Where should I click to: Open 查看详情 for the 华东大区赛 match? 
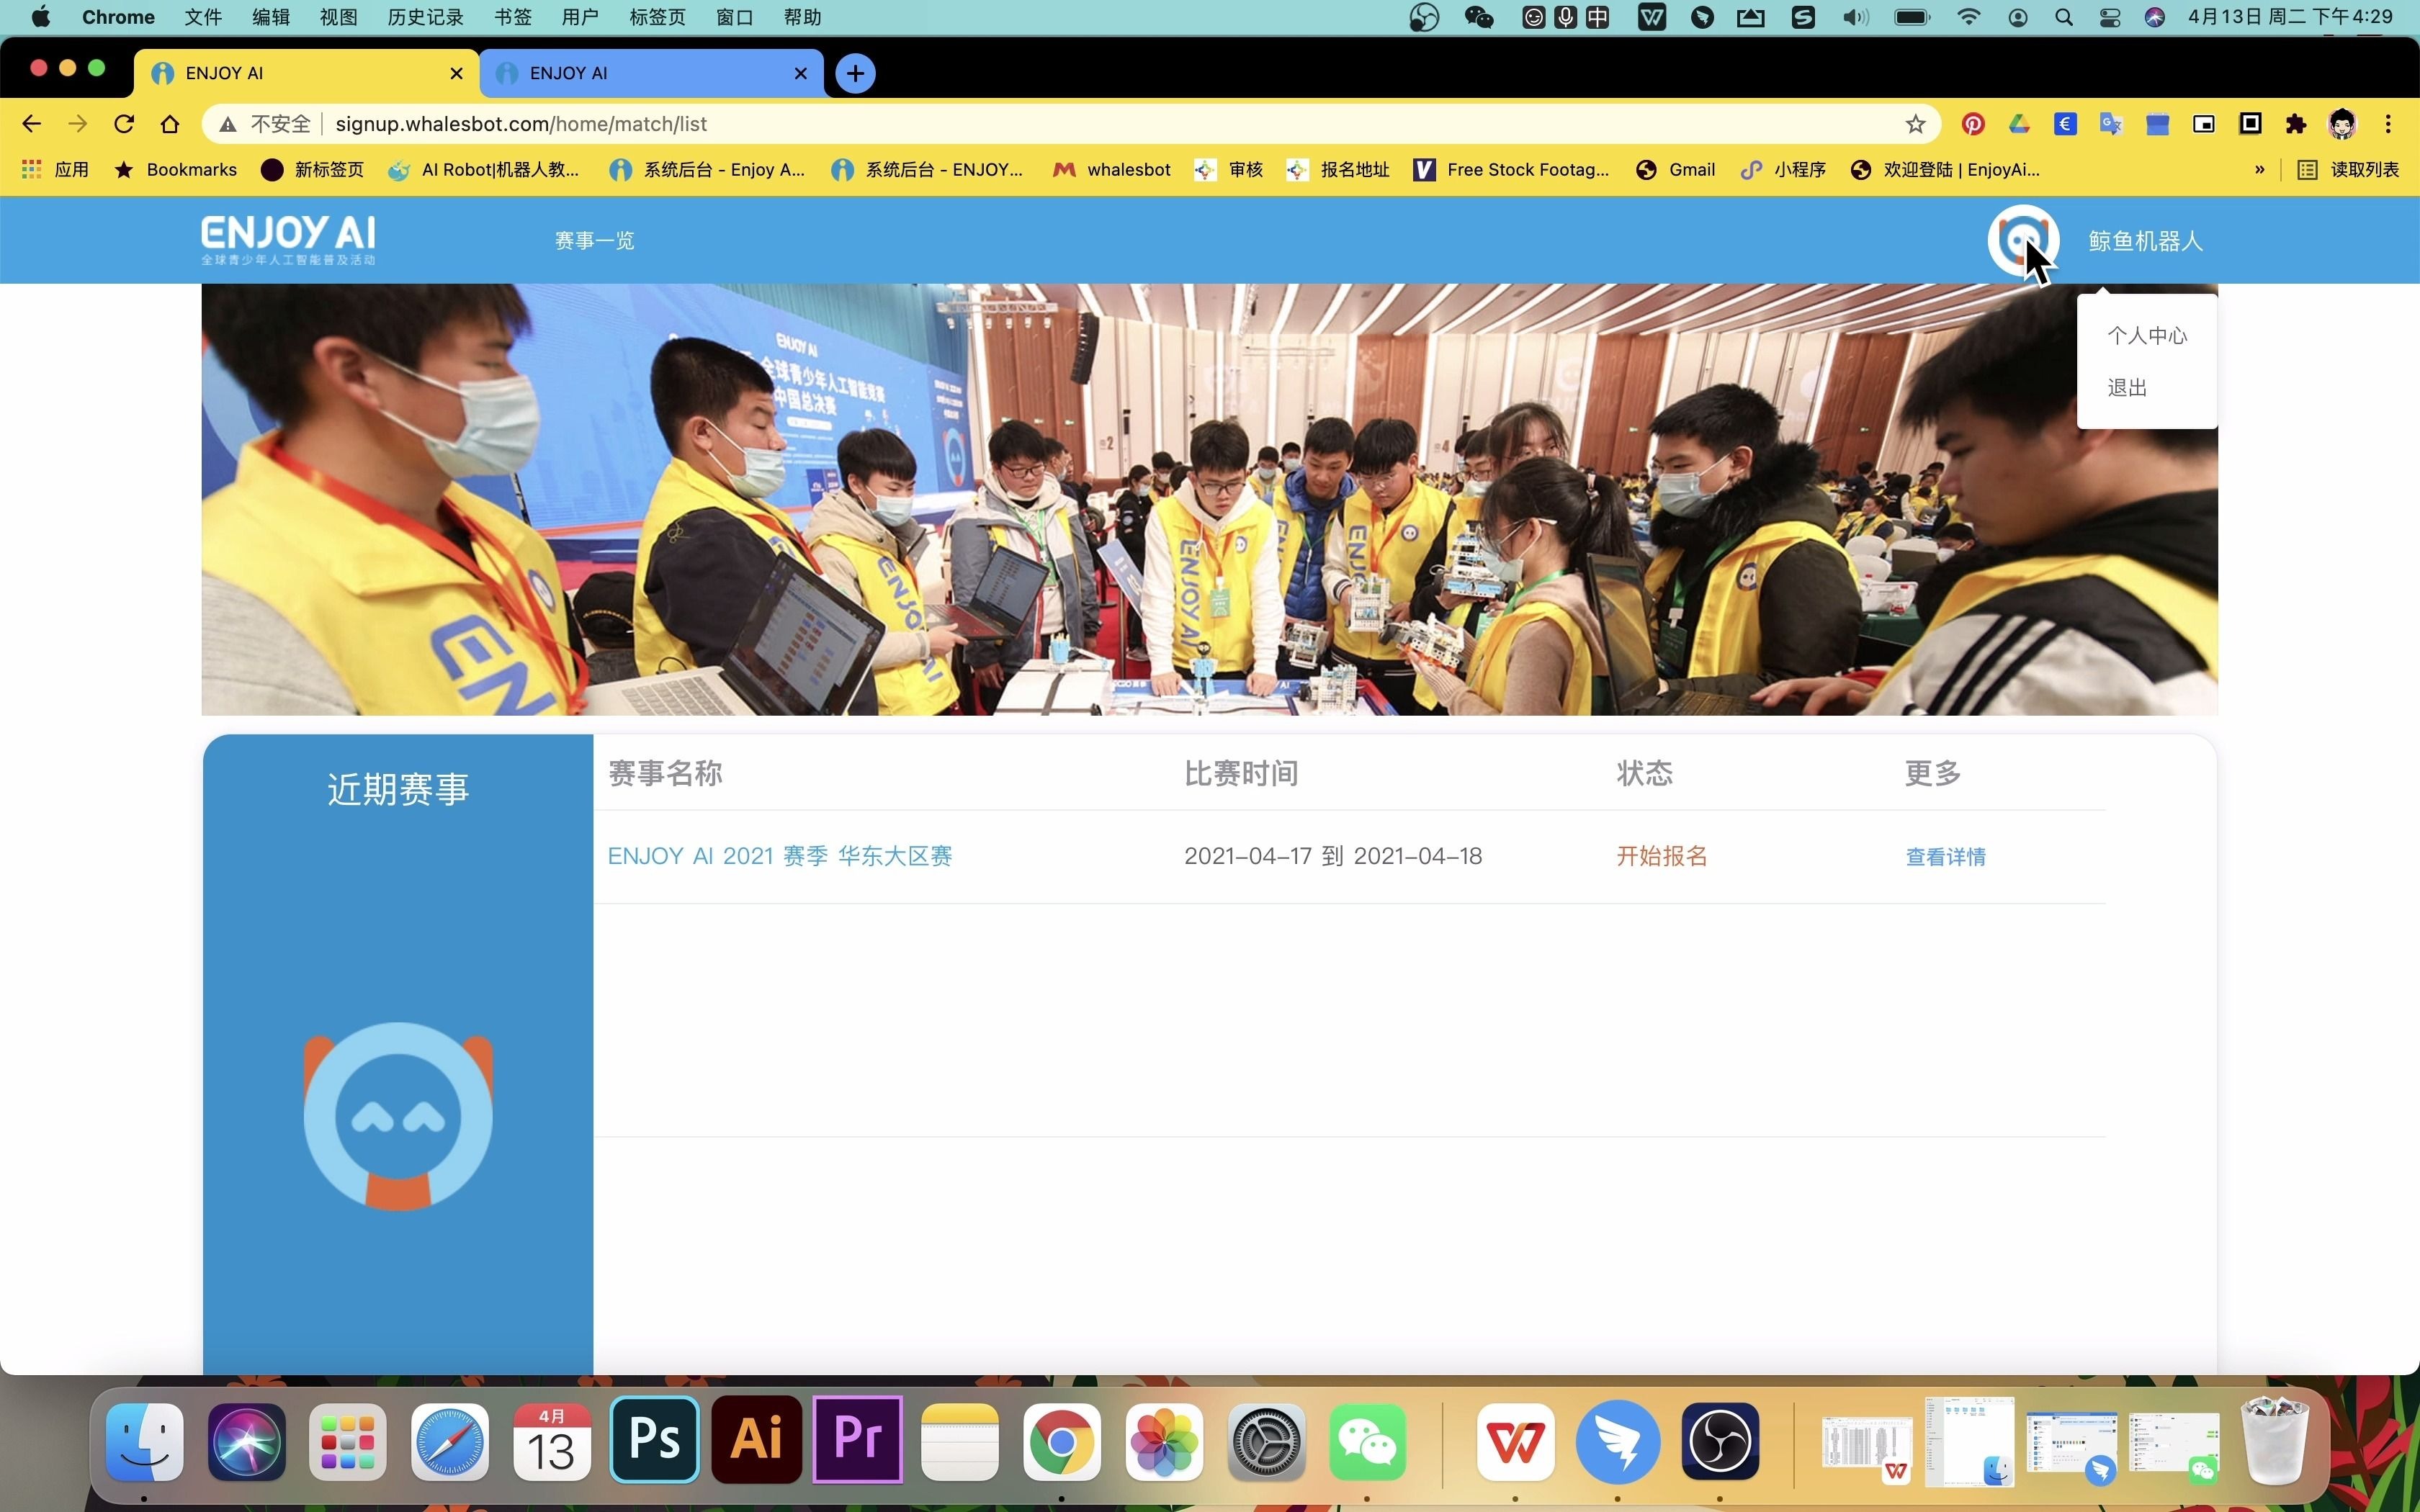pyautogui.click(x=1944, y=856)
